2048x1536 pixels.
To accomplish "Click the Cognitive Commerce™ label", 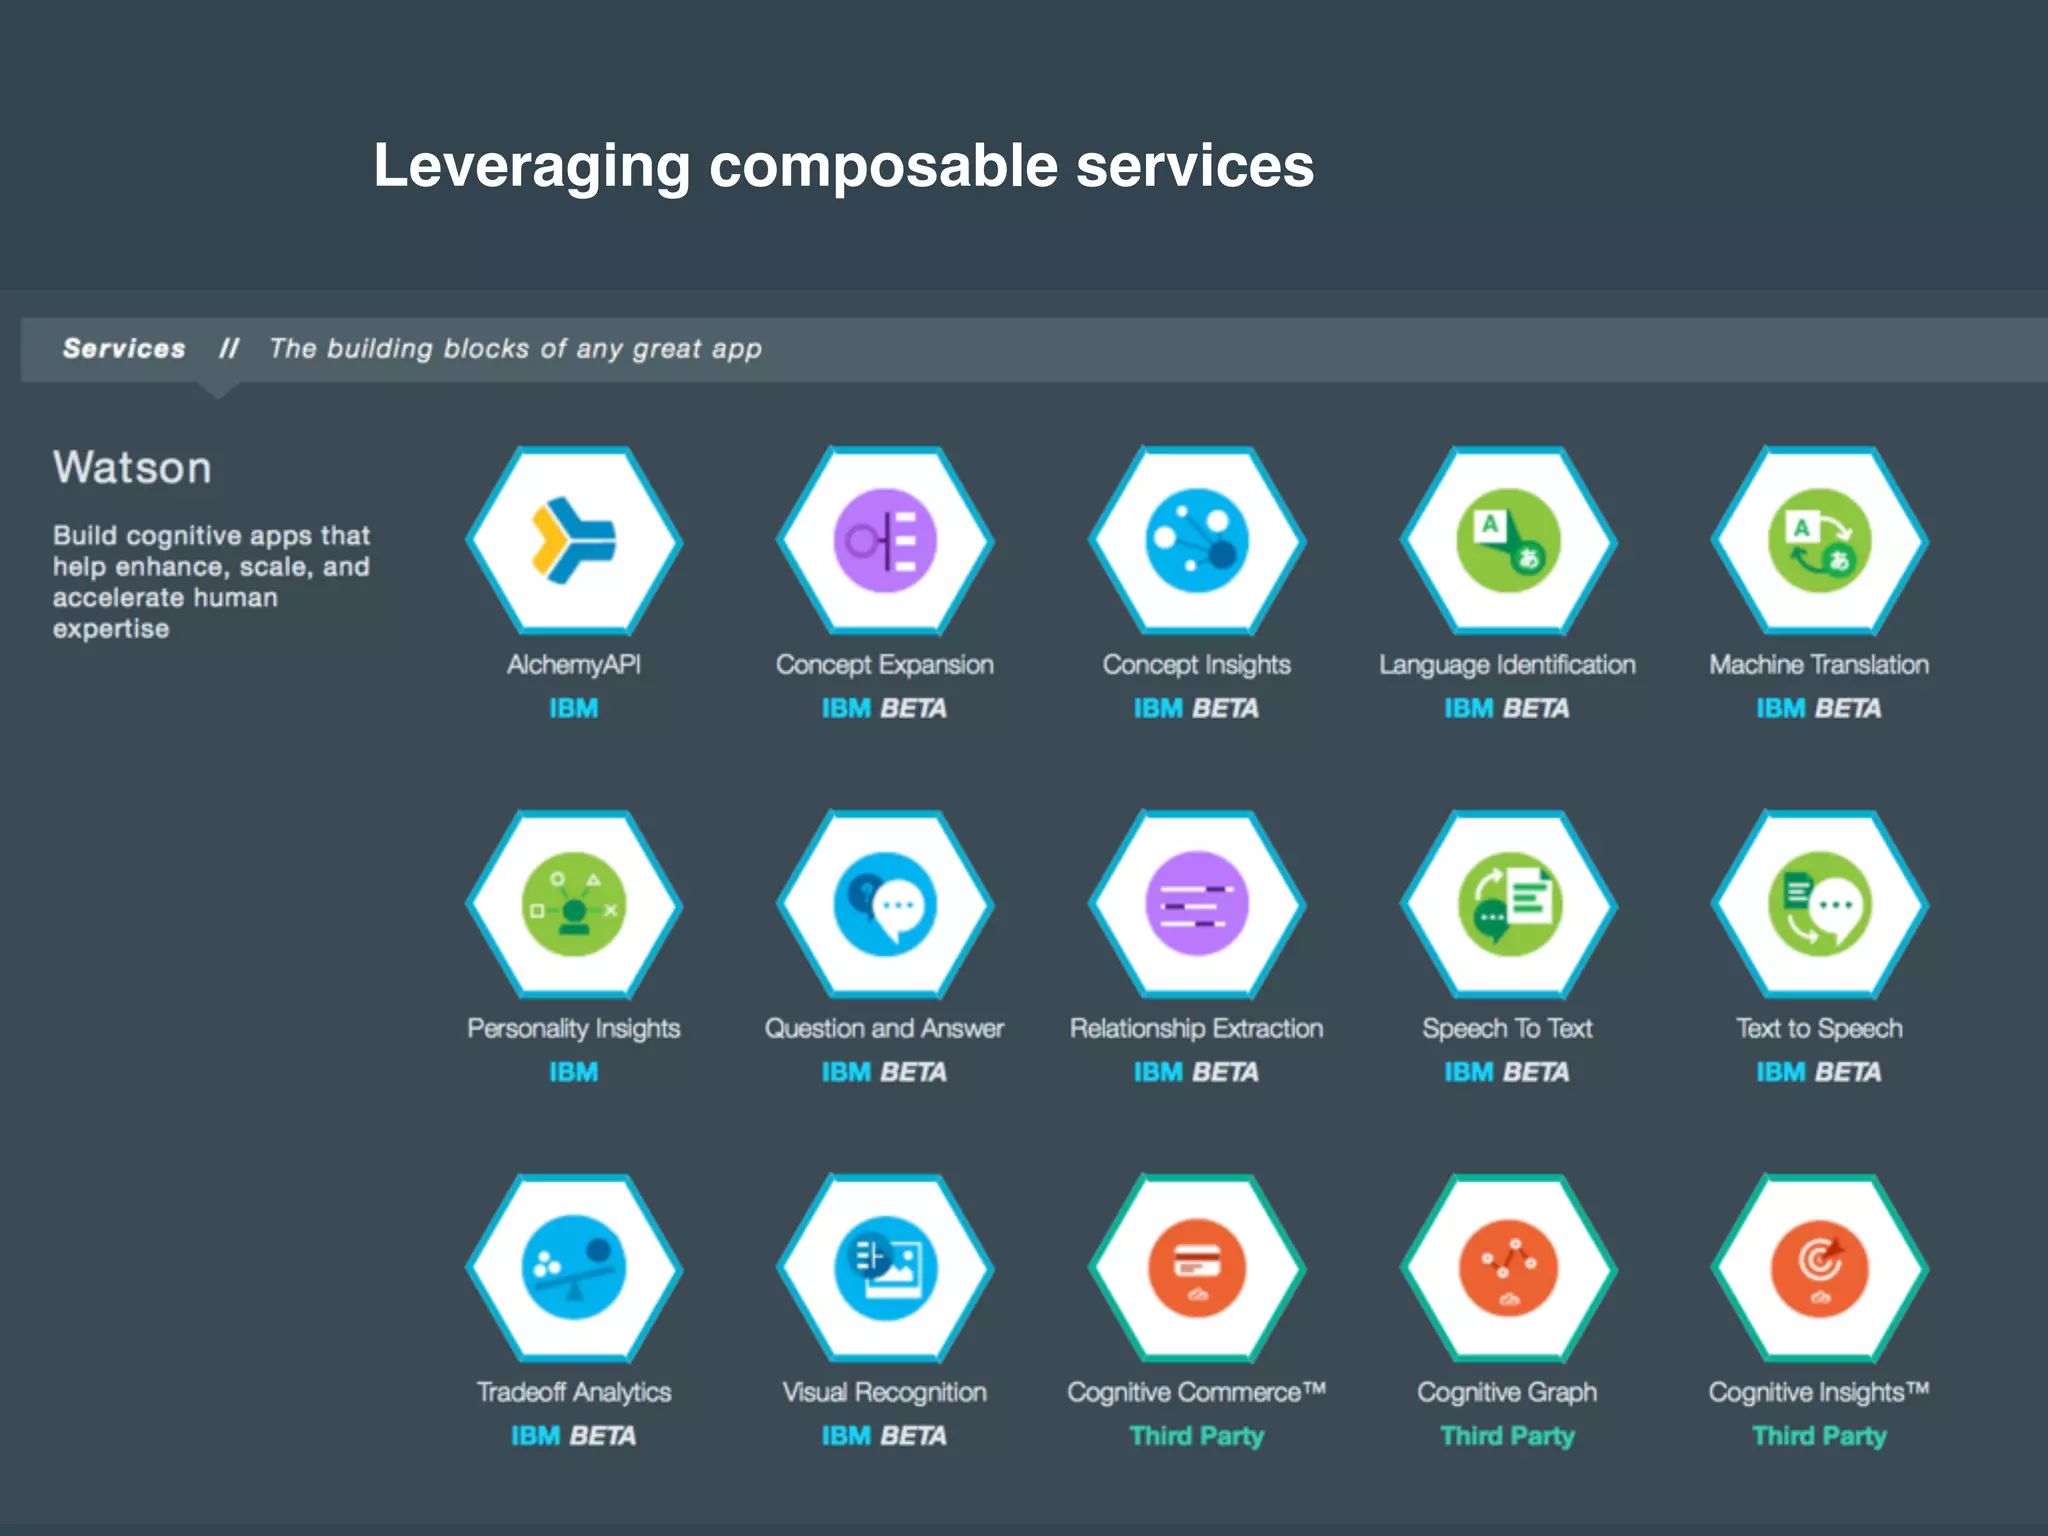I will [1197, 1393].
